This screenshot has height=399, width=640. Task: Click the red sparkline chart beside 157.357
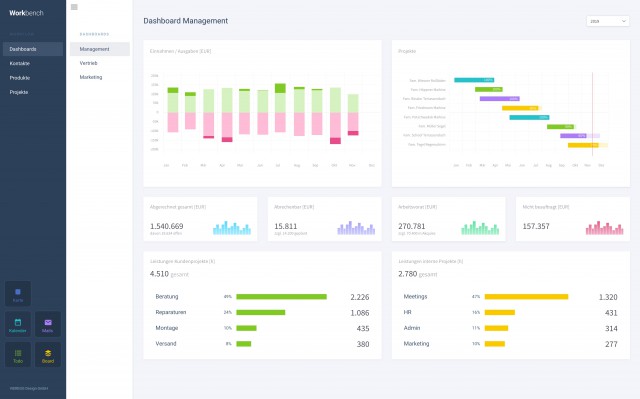point(604,228)
